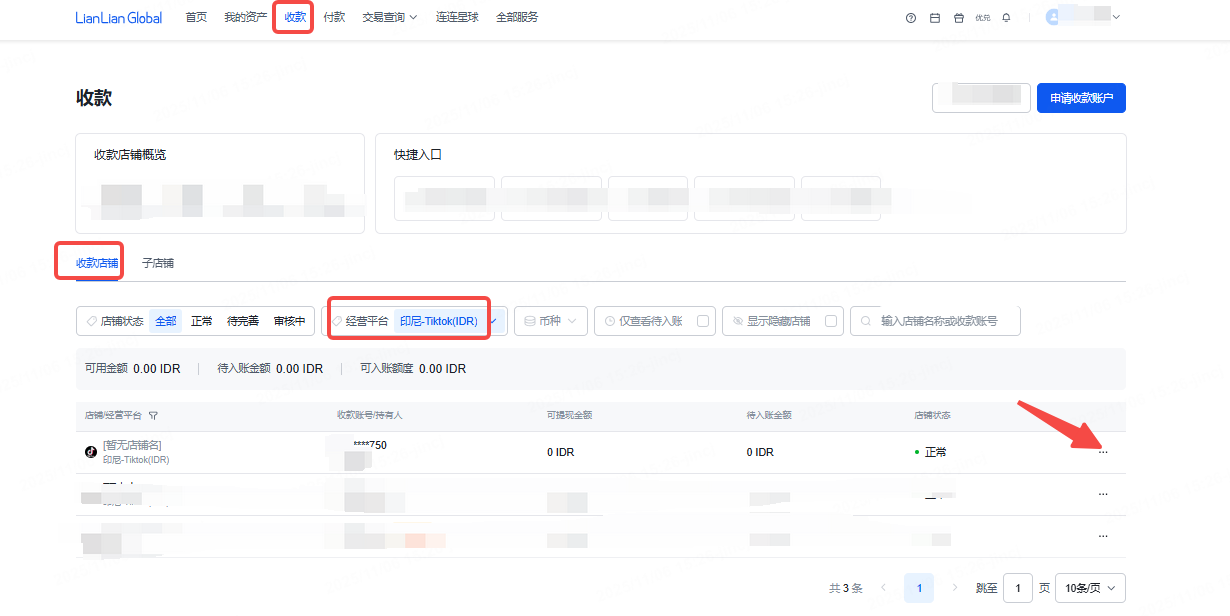The height and width of the screenshot is (616, 1230).
Task: Focus the 输入店铺名称或收款账号 search field
Action: [x=936, y=321]
